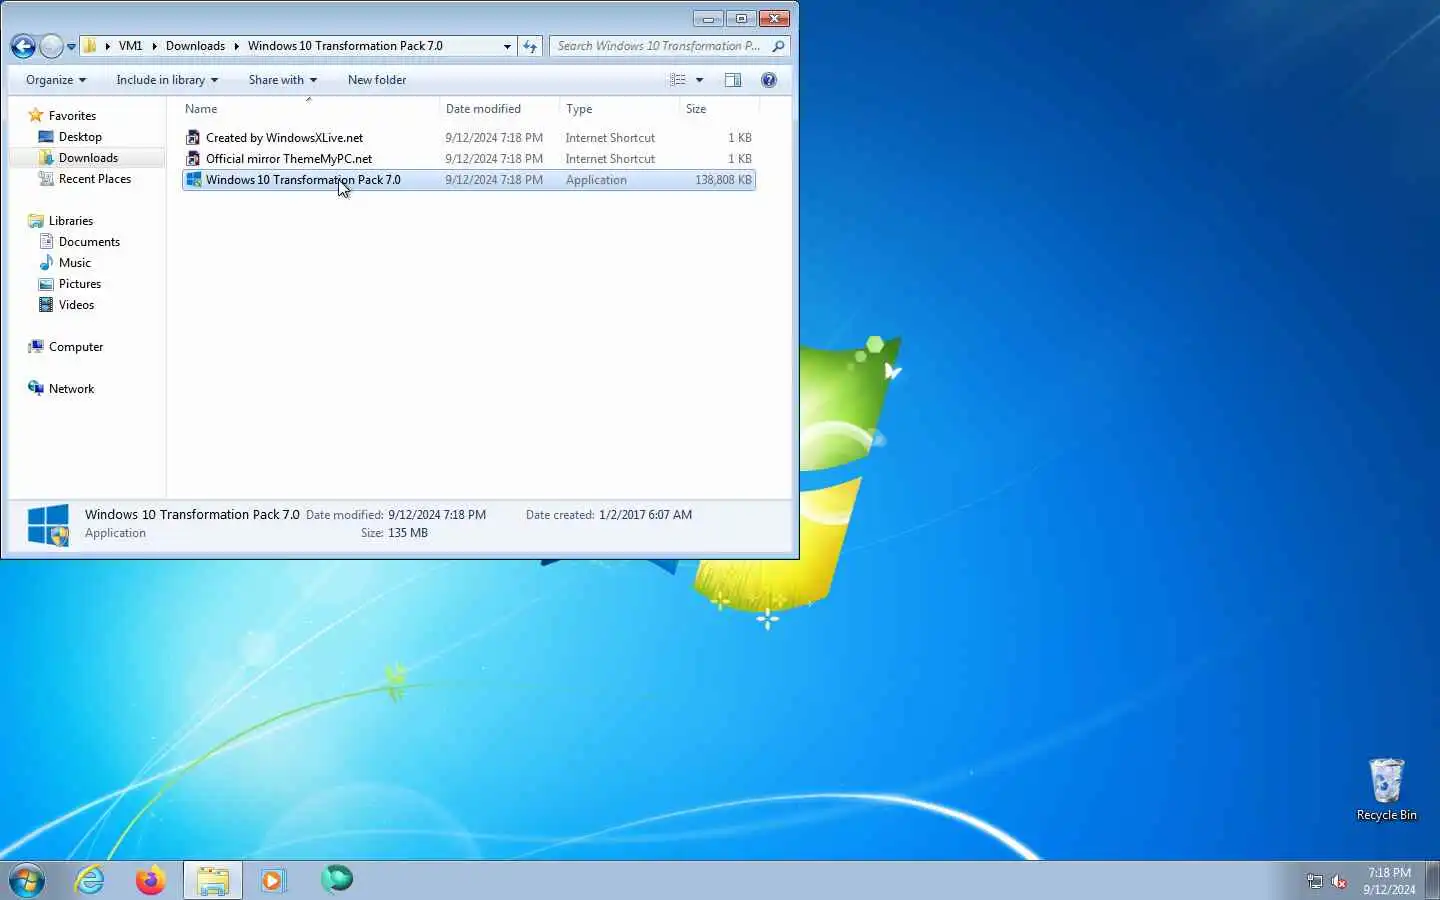Minimize the Explorer window

(708, 19)
